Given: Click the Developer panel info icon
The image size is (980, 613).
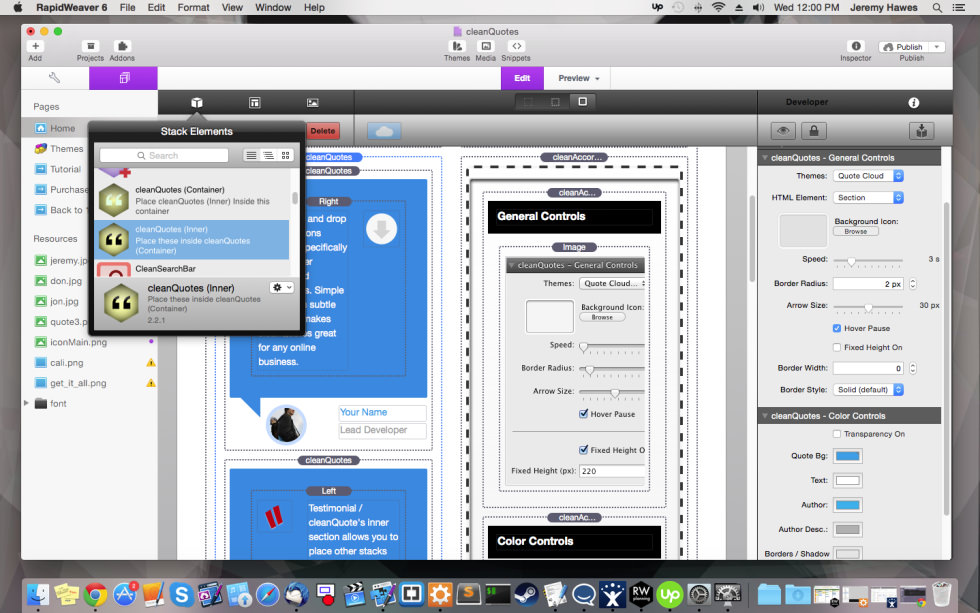Looking at the screenshot, I should [914, 102].
